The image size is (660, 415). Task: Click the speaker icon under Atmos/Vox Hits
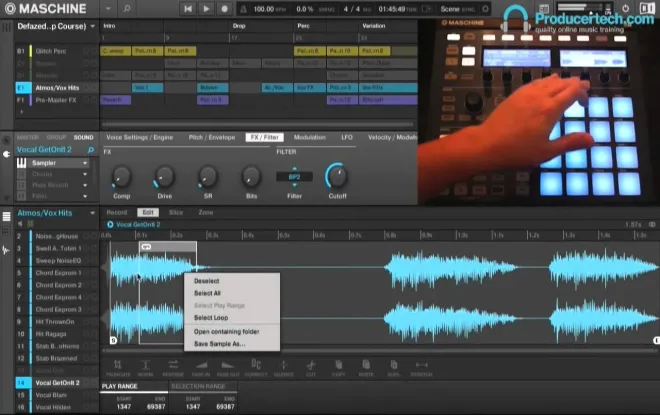click(20, 224)
